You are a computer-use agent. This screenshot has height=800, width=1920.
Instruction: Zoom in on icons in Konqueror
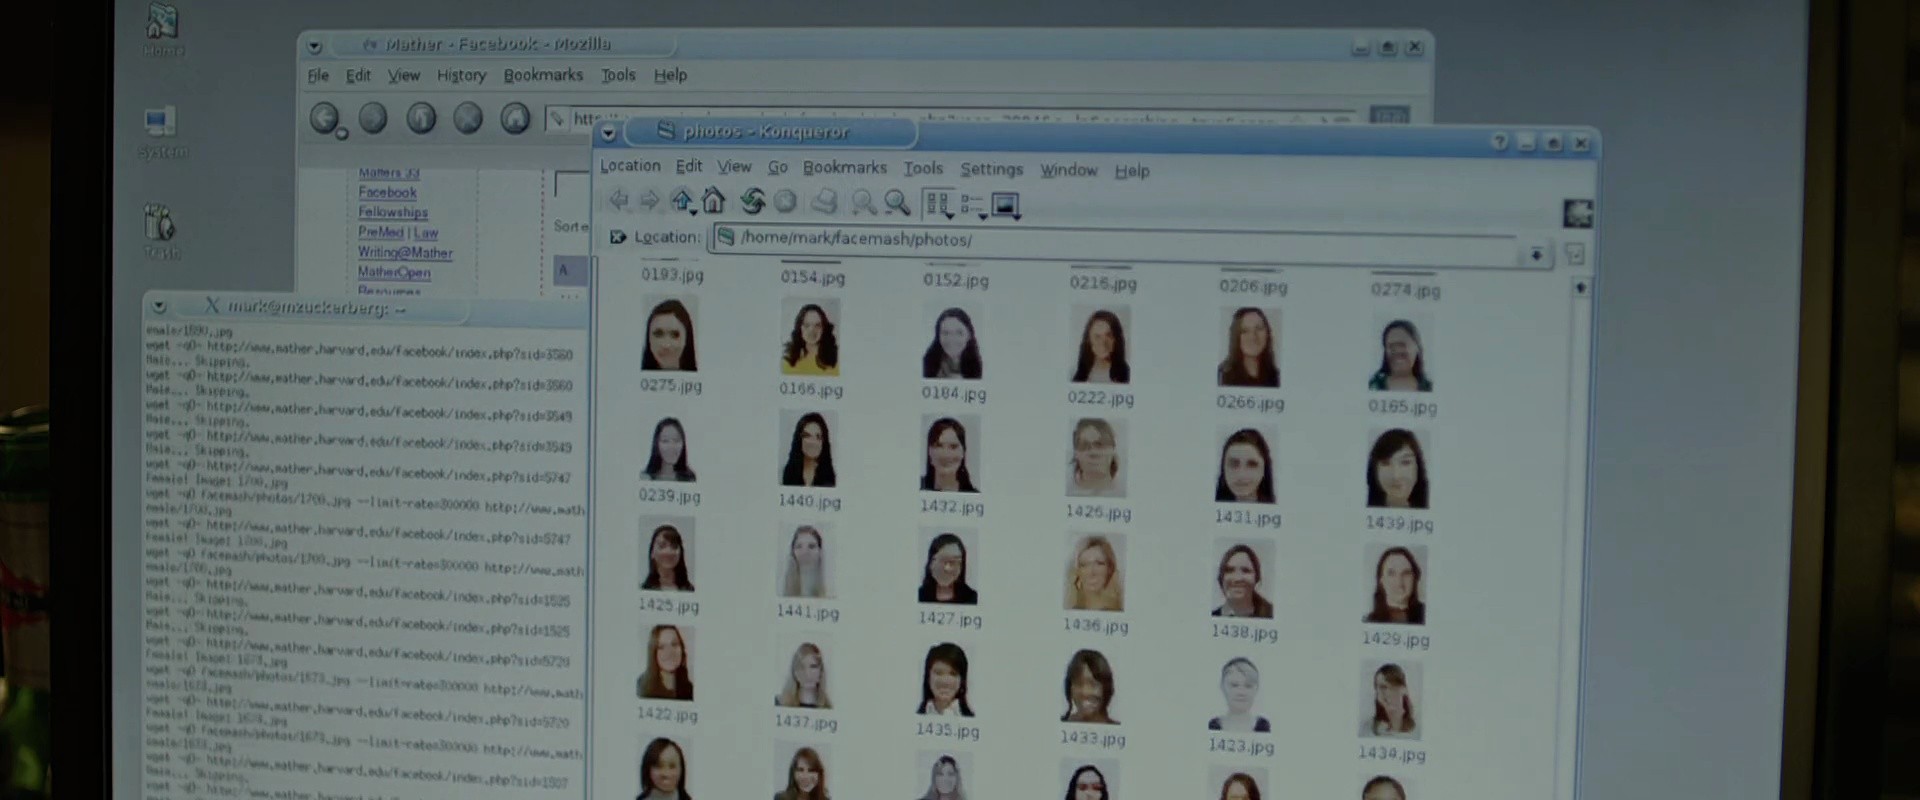[863, 203]
